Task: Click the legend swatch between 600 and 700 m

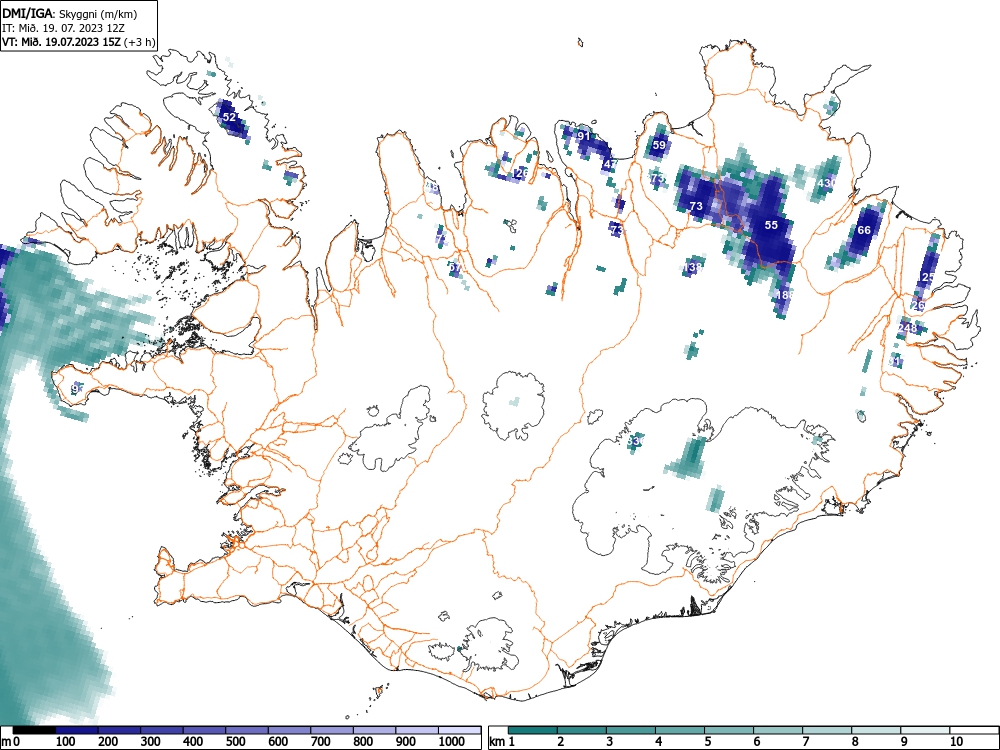Action: [290, 730]
